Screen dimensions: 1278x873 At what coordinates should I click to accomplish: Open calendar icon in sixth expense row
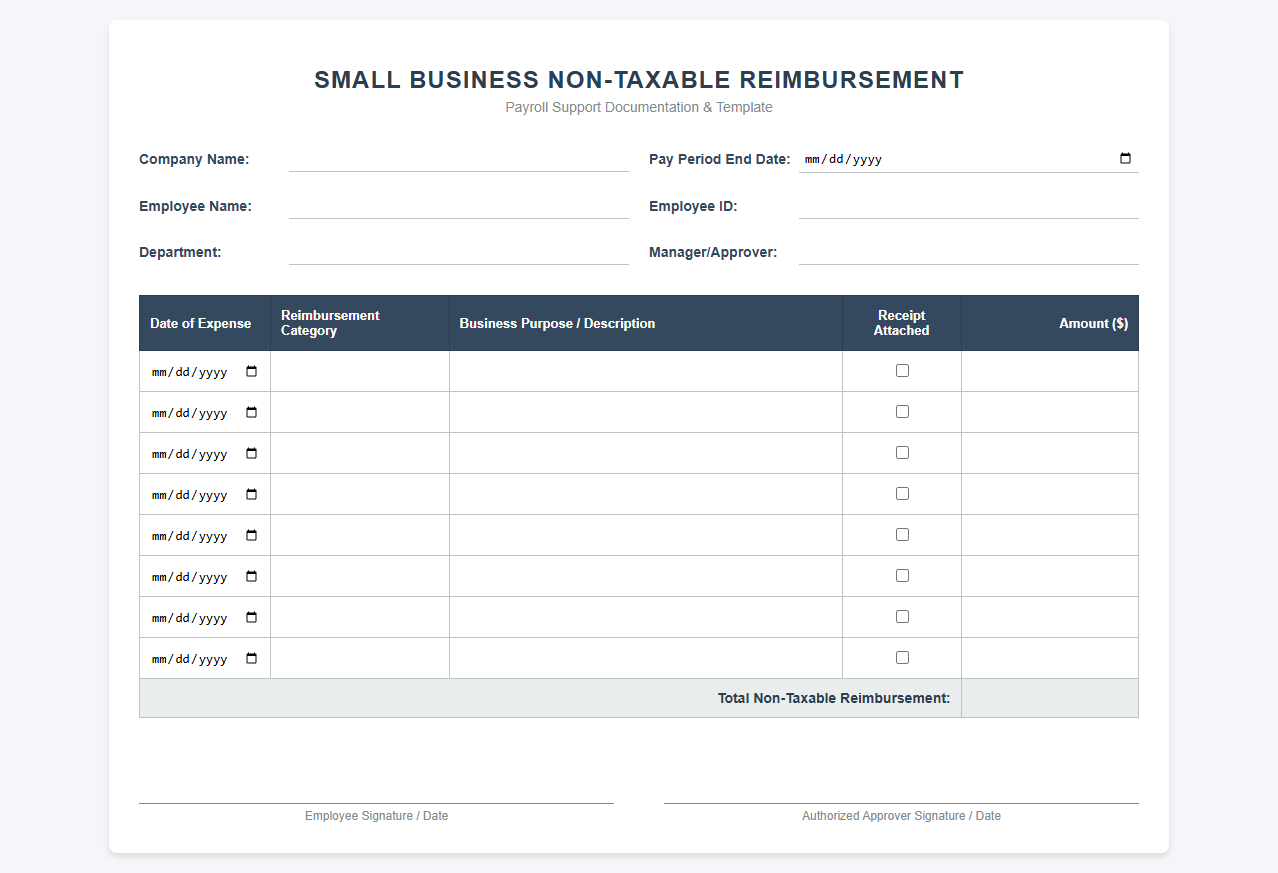[x=251, y=576]
